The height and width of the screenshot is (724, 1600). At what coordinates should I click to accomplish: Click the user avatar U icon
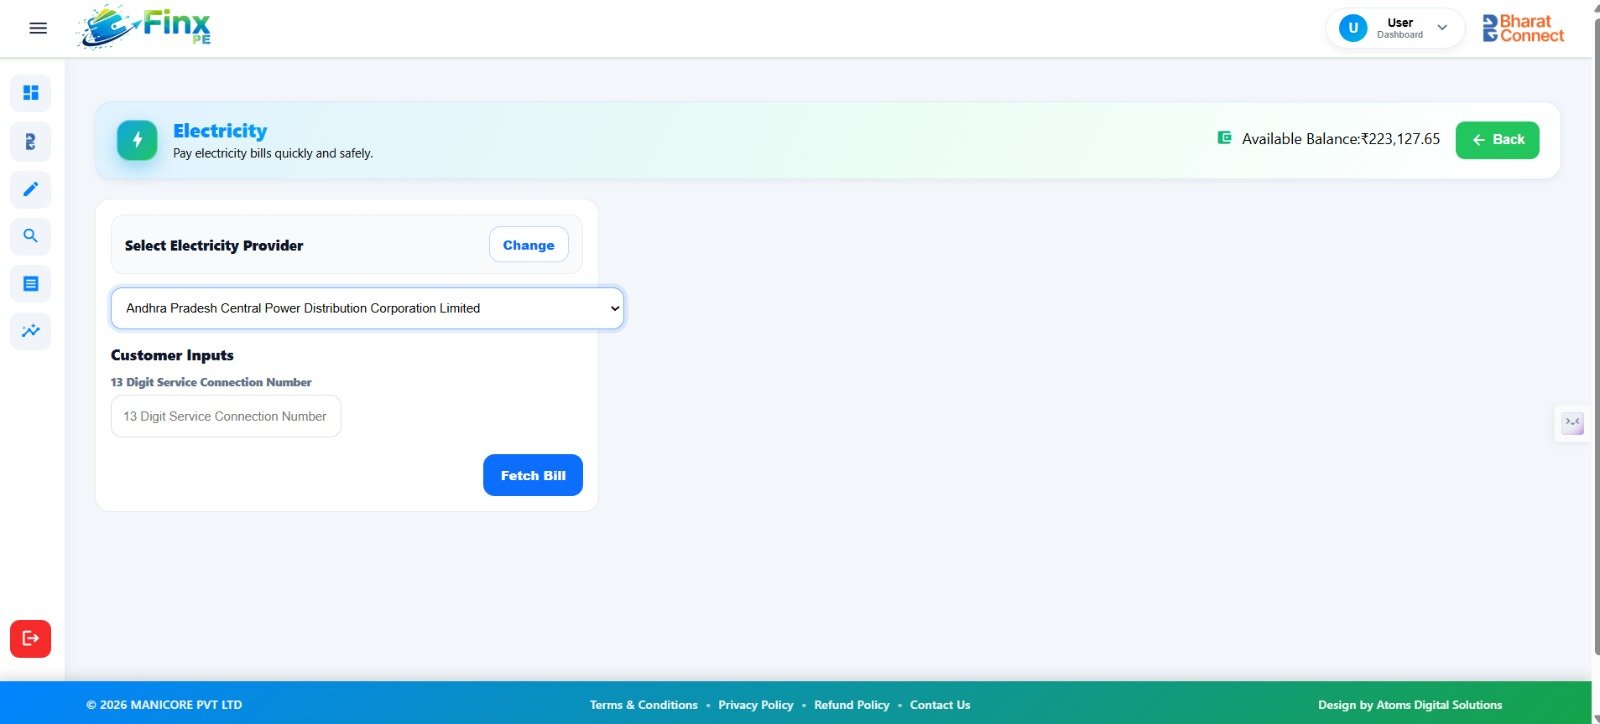click(x=1353, y=28)
